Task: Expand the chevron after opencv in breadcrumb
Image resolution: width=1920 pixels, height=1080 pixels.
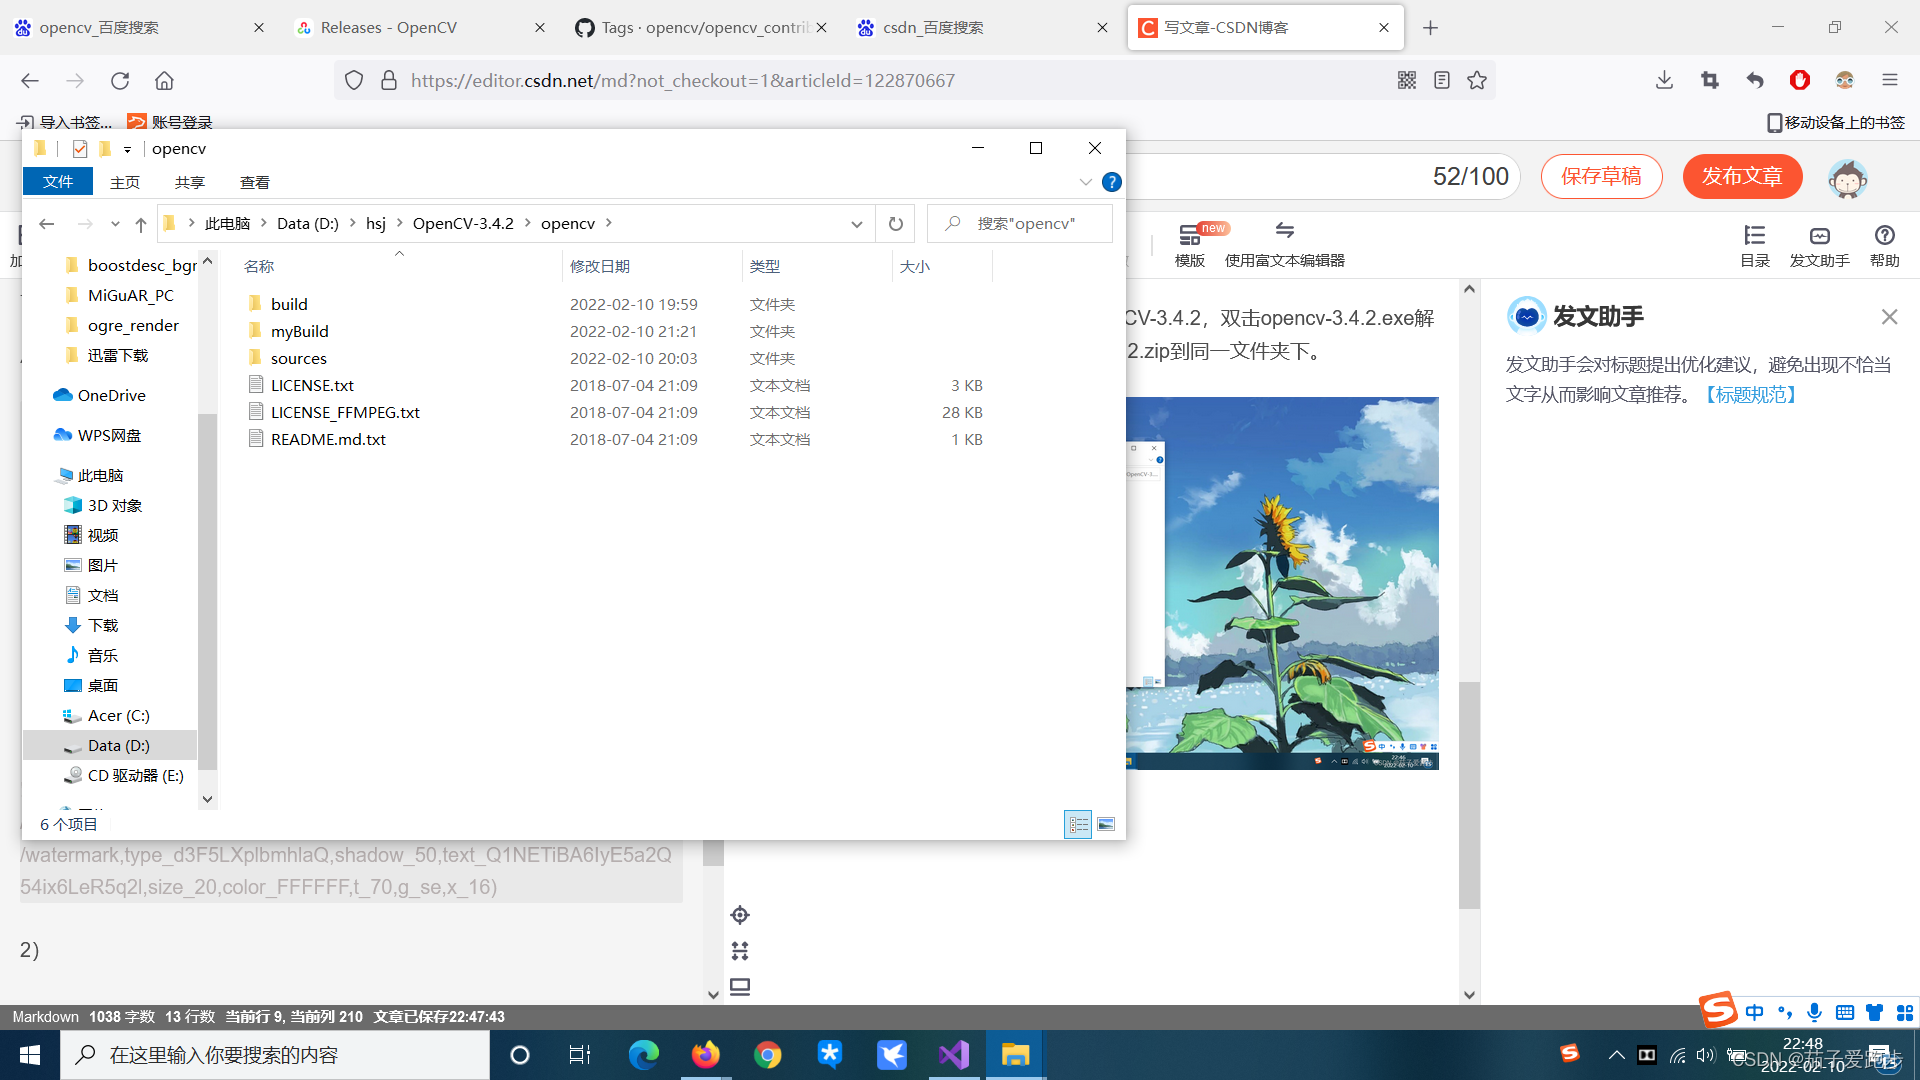Action: click(x=609, y=223)
